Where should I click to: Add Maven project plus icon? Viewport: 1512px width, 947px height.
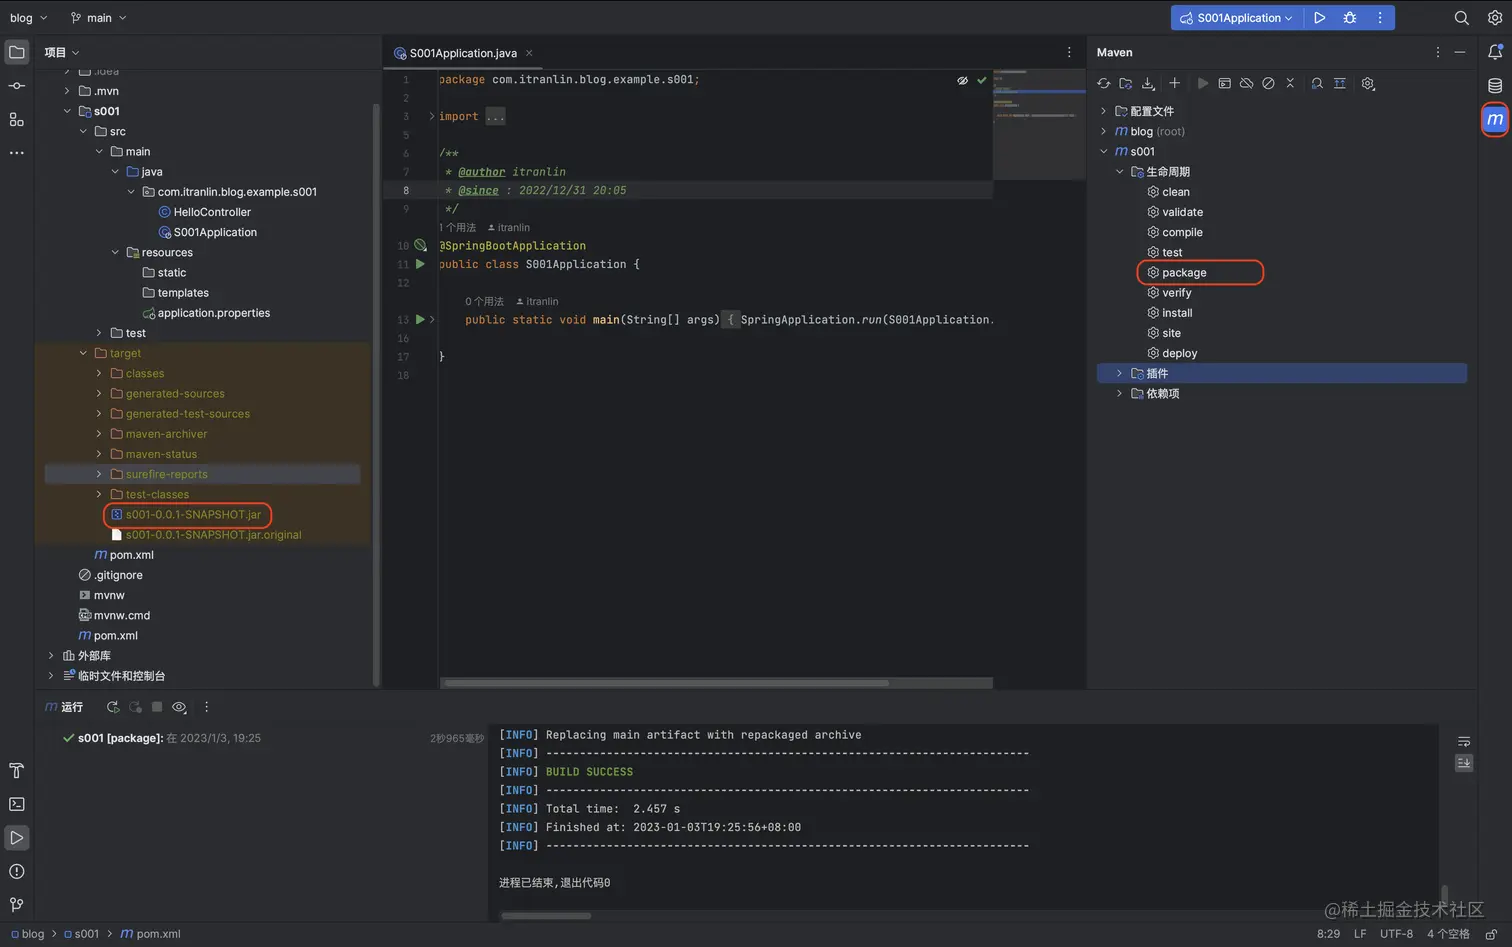click(x=1175, y=84)
